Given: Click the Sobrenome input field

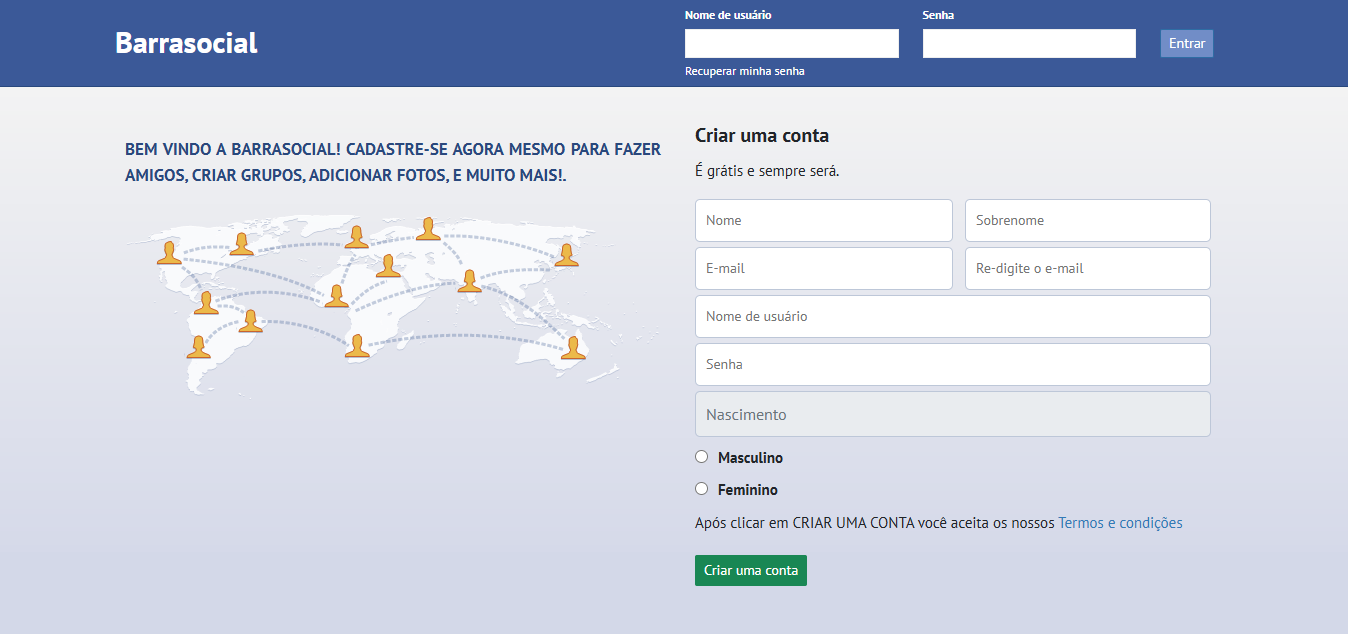Looking at the screenshot, I should tap(1087, 220).
